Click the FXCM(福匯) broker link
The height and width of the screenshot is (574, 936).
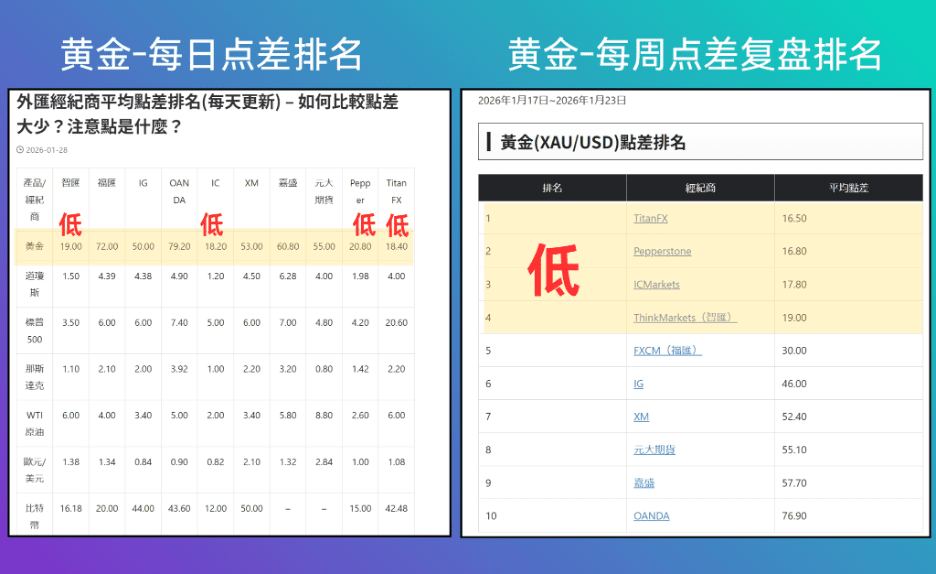667,350
